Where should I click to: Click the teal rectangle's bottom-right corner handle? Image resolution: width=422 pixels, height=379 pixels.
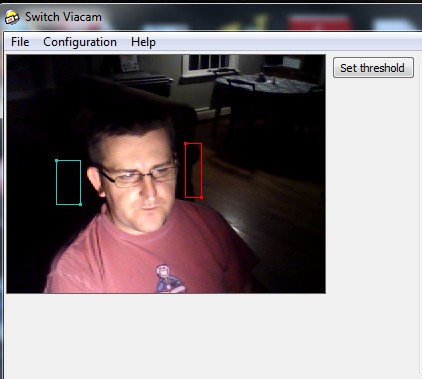(81, 204)
